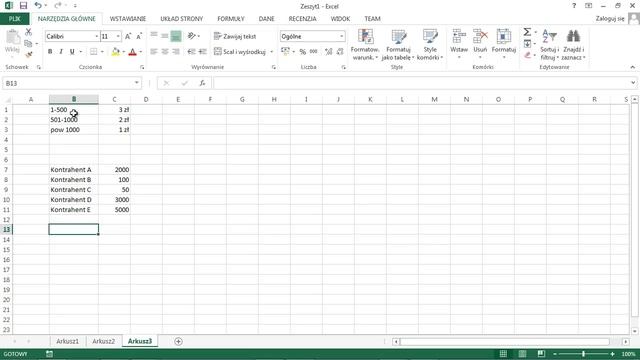Open the Calibri font name dropdown
The image size is (640, 360).
97,36
